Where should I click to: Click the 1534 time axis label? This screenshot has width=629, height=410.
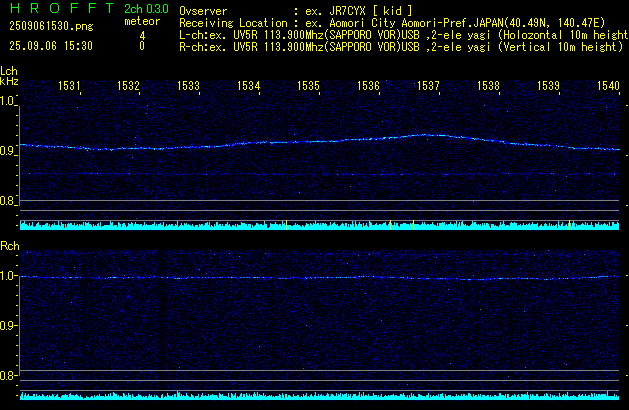point(248,86)
